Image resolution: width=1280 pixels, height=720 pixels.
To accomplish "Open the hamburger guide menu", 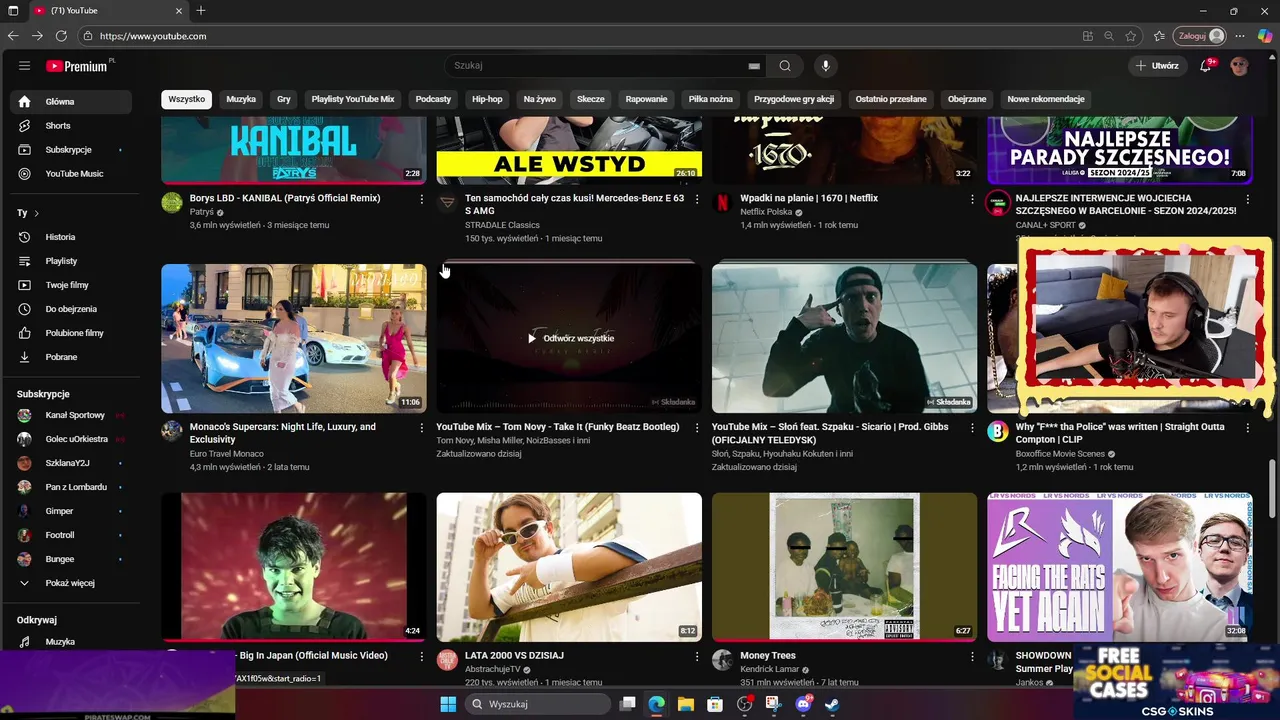I will coord(24,66).
